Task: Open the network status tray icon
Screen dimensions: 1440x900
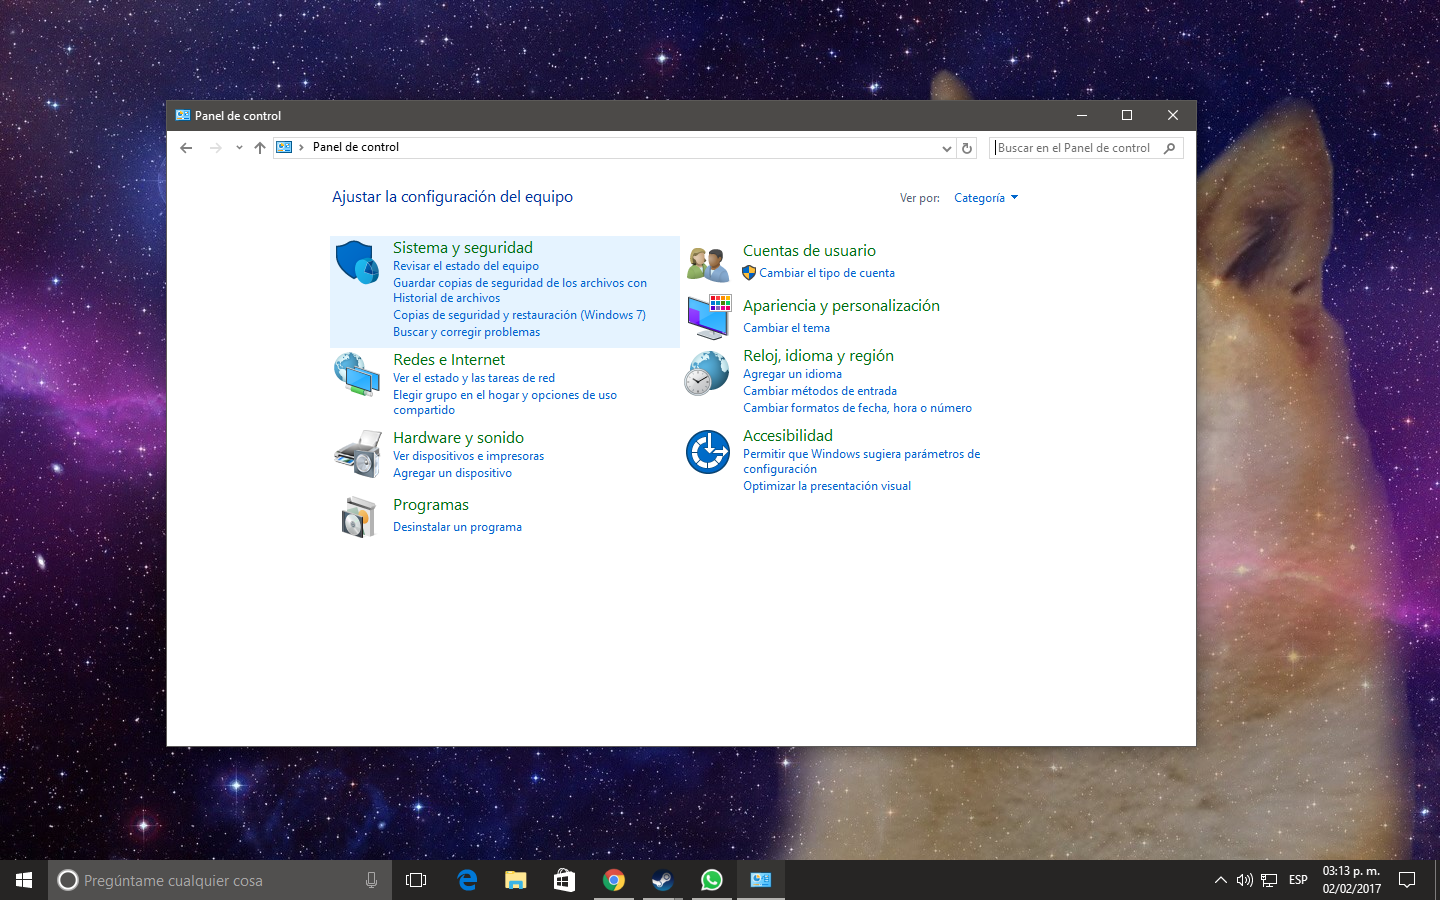Action: click(1269, 880)
